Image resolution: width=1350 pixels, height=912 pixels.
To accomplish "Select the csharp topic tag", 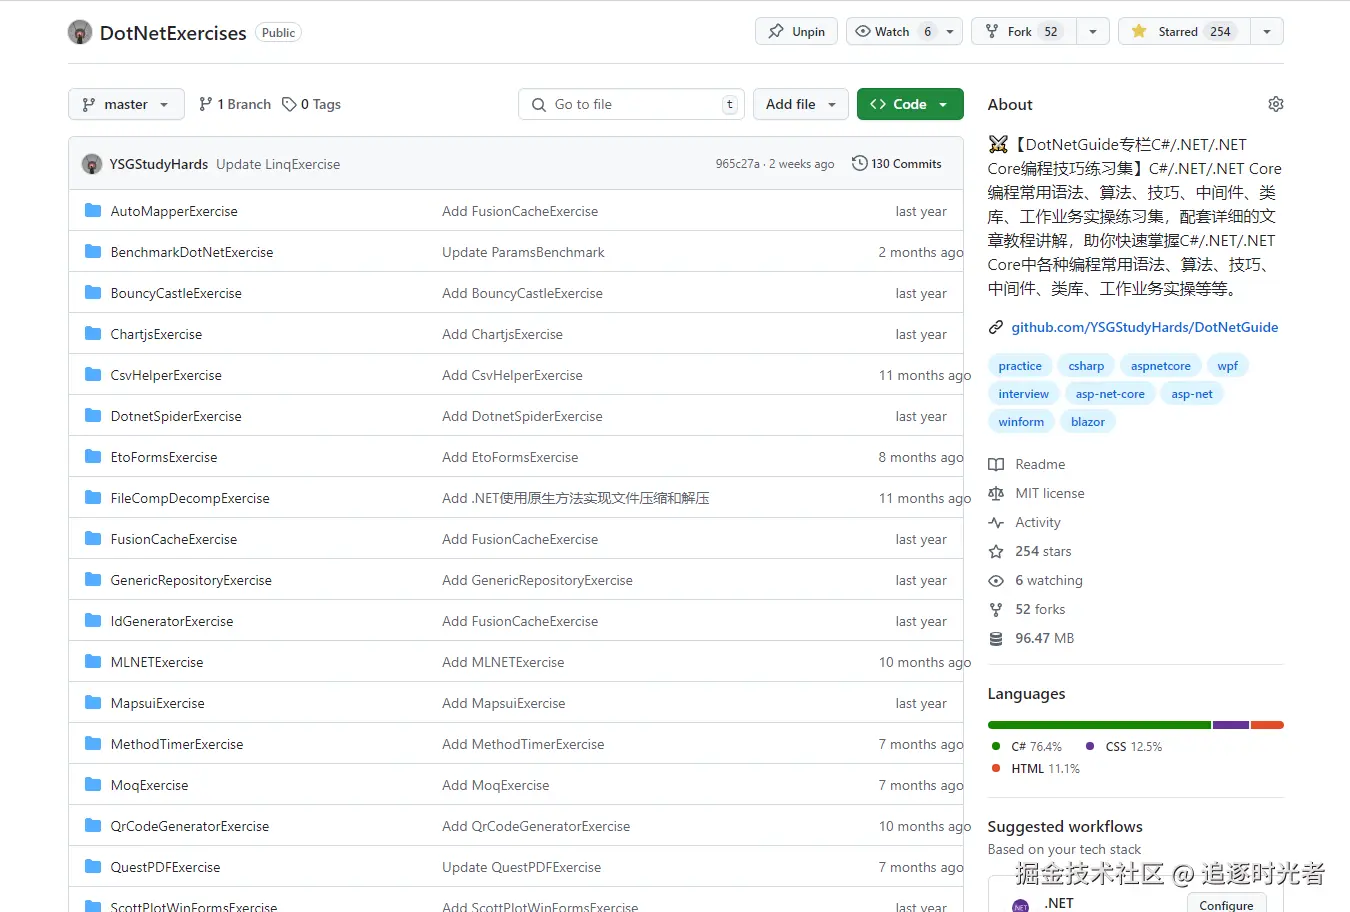I will pos(1086,366).
